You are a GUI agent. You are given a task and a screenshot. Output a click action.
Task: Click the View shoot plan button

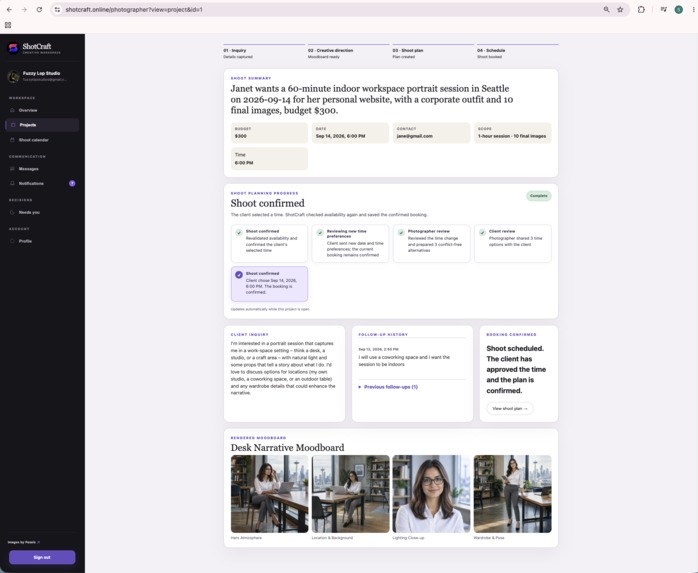pos(510,408)
